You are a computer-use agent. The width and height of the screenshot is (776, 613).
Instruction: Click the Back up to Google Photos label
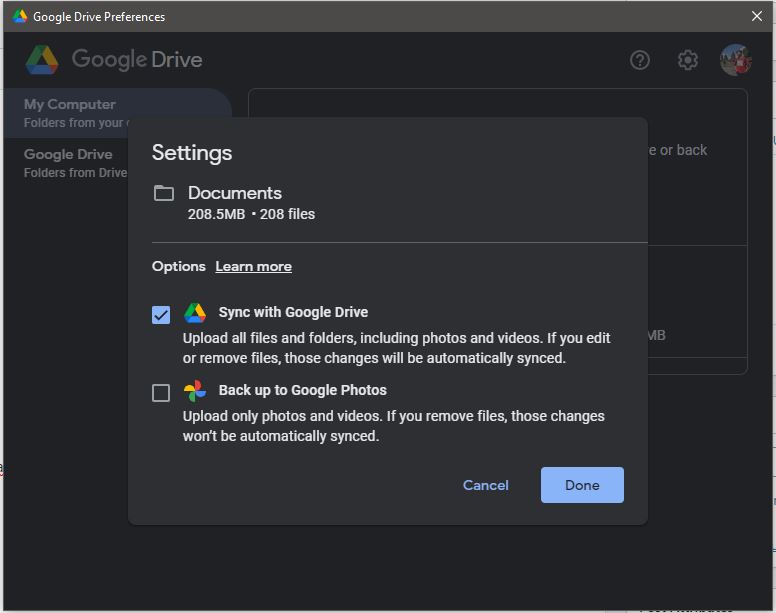tap(303, 390)
